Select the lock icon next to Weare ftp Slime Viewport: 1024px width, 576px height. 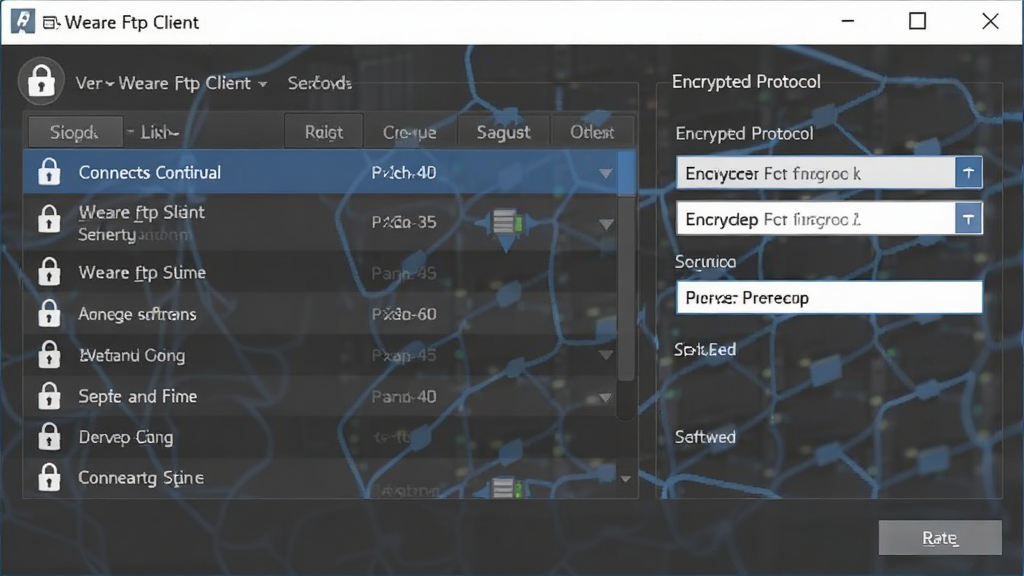(49, 272)
